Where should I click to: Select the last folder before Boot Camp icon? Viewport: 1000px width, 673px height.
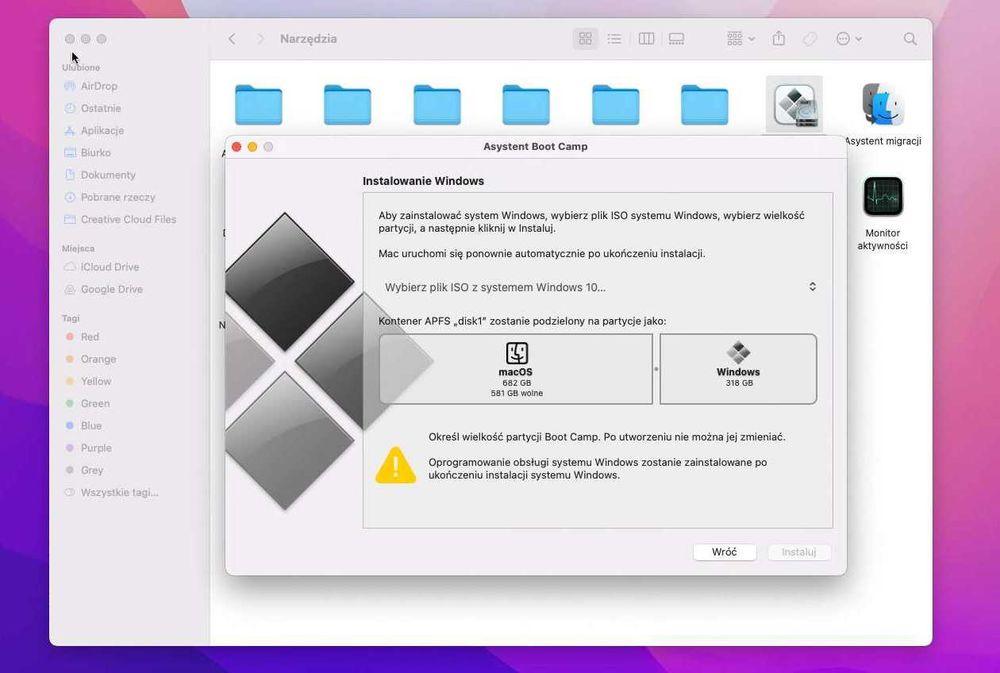click(704, 105)
